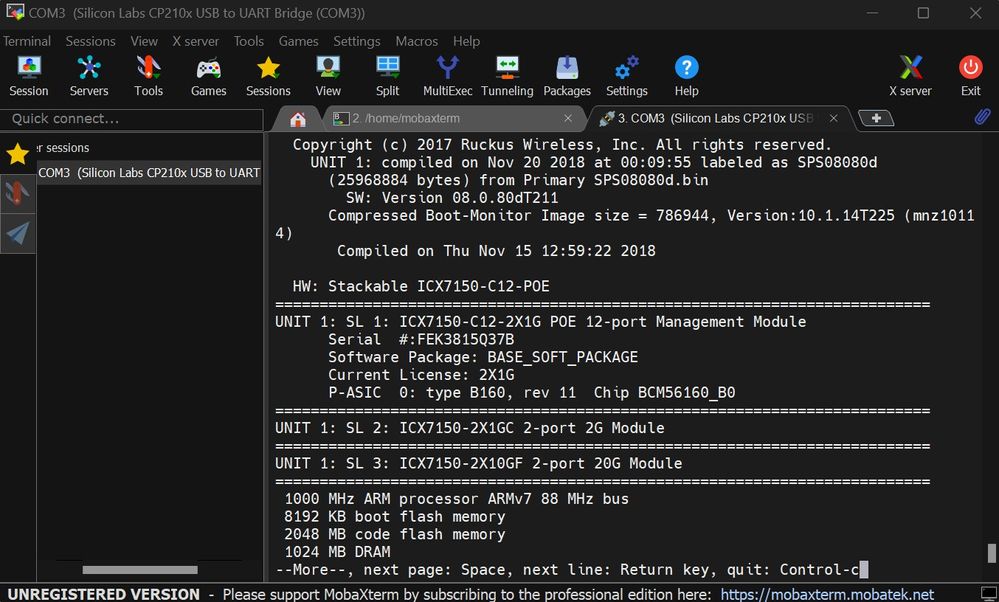Open the X server menu
Image resolution: width=999 pixels, height=602 pixels.
196,41
